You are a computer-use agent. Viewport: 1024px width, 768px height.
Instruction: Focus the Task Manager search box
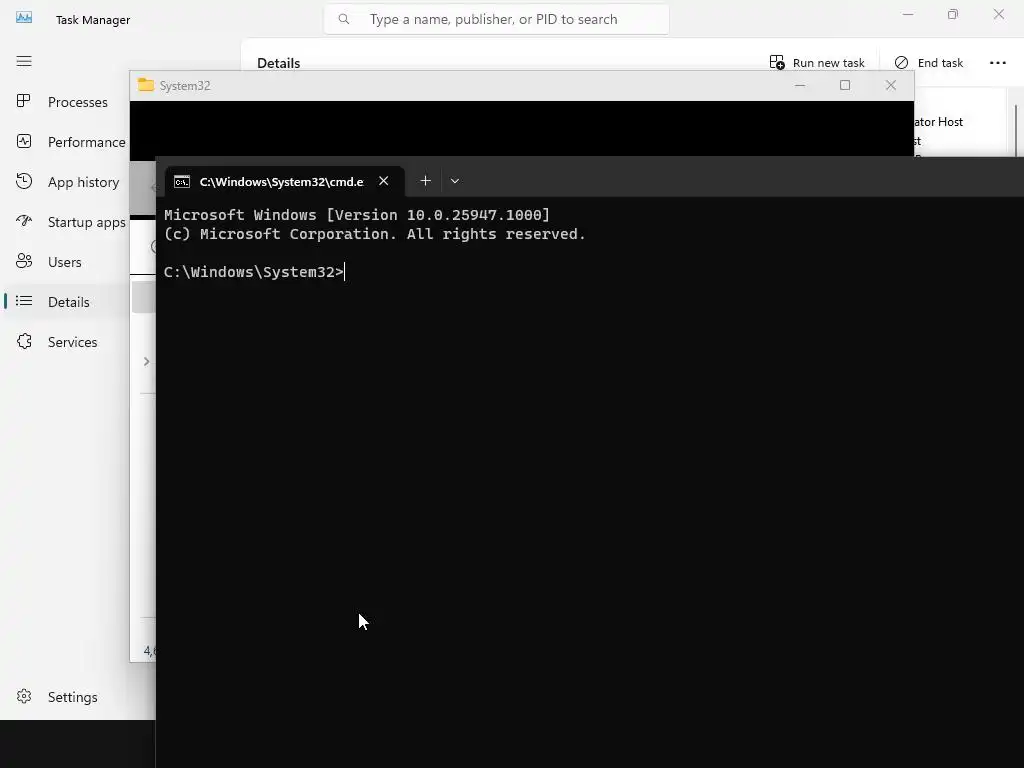click(496, 20)
